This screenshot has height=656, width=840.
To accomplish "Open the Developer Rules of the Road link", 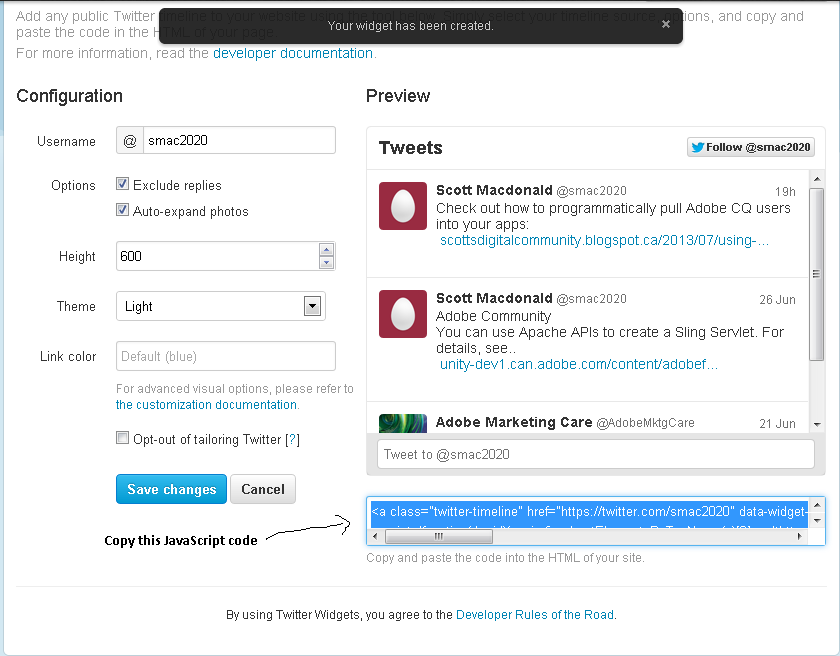I will coord(535,615).
